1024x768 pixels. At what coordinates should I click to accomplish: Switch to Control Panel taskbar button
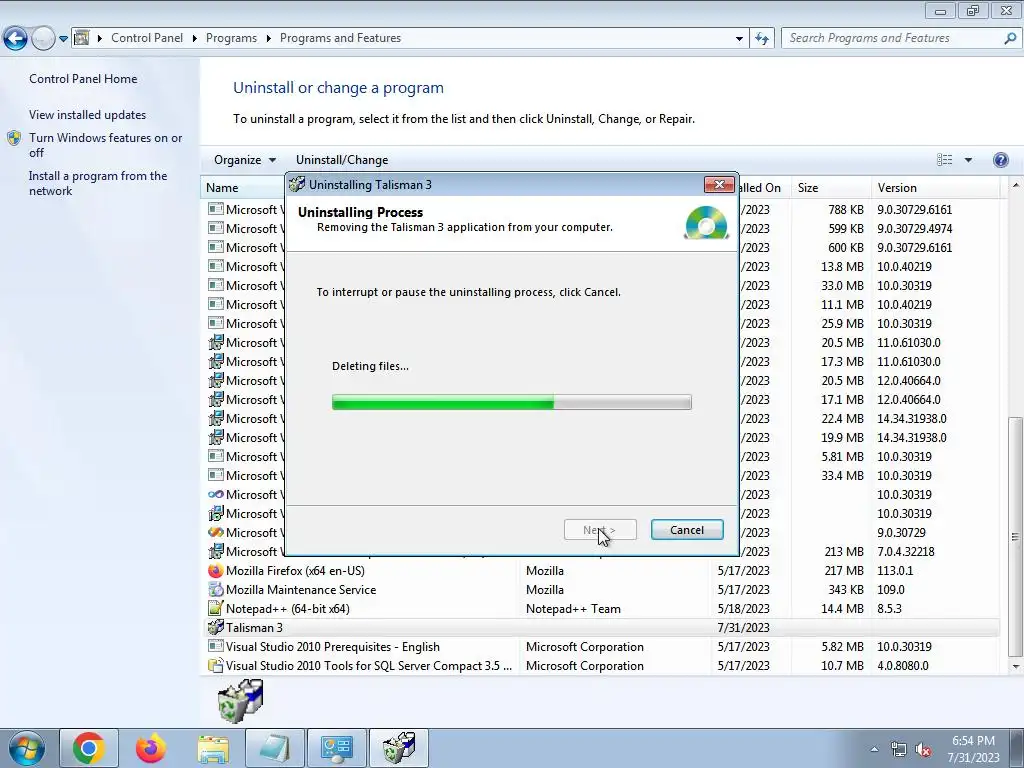(336, 748)
